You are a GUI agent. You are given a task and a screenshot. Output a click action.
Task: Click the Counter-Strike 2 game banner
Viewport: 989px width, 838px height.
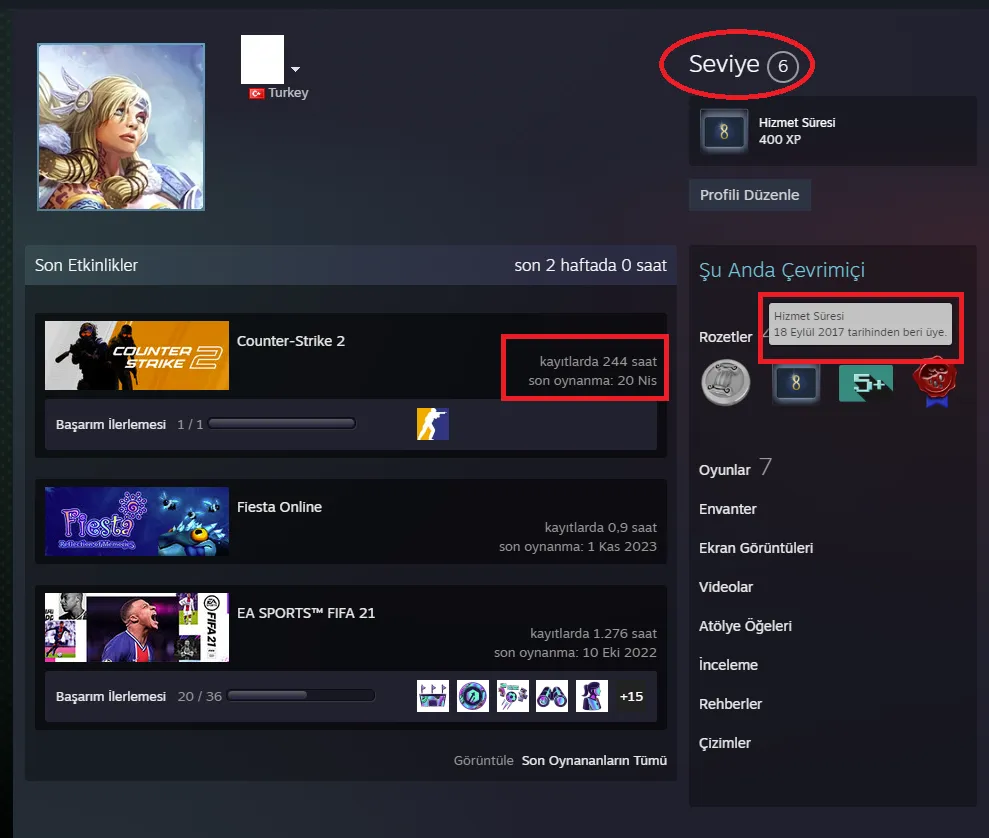tap(137, 355)
